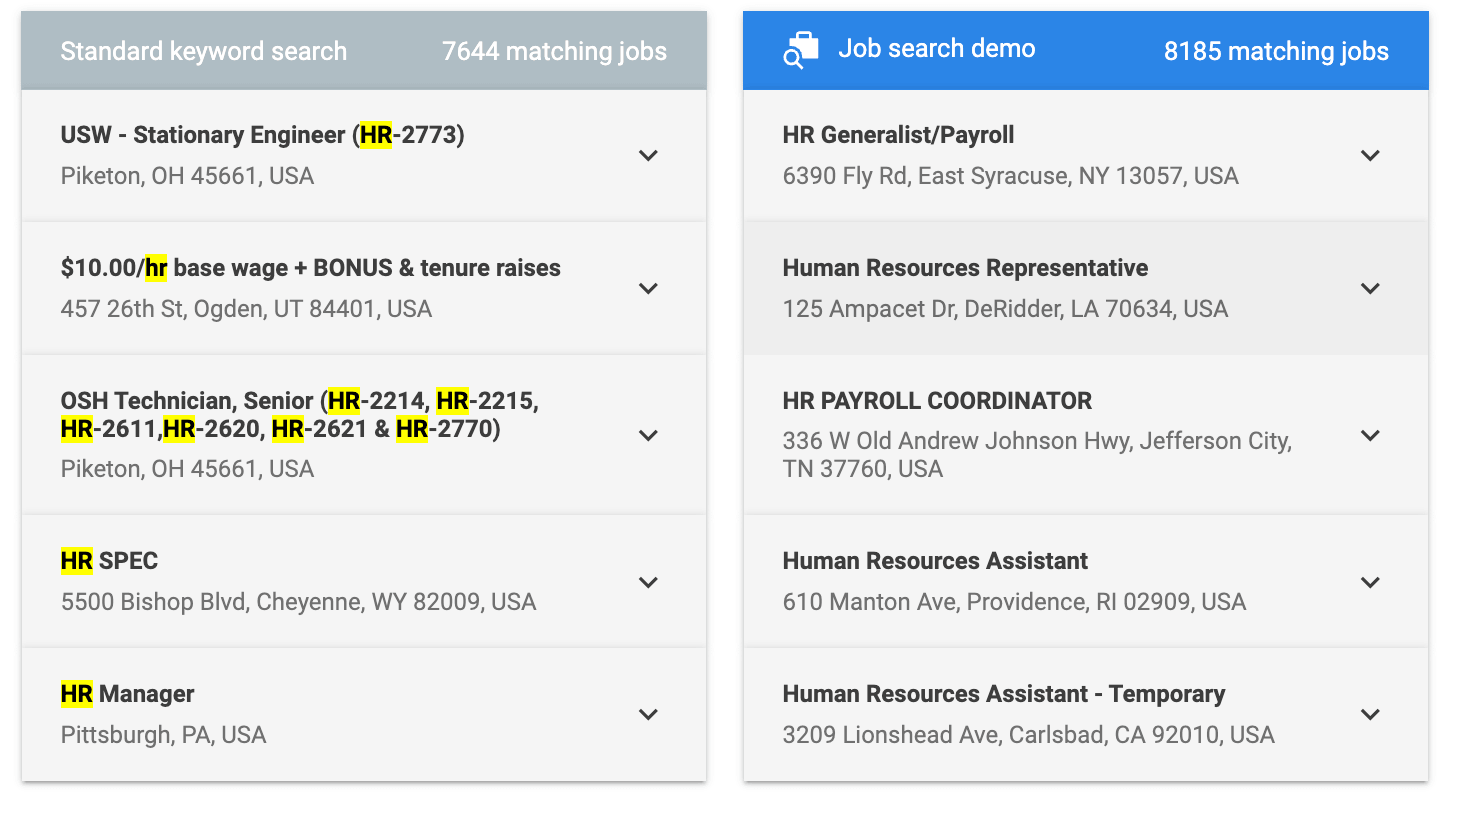Click the Job search demo header title
Screen dimensions: 1462x814
pos(936,49)
